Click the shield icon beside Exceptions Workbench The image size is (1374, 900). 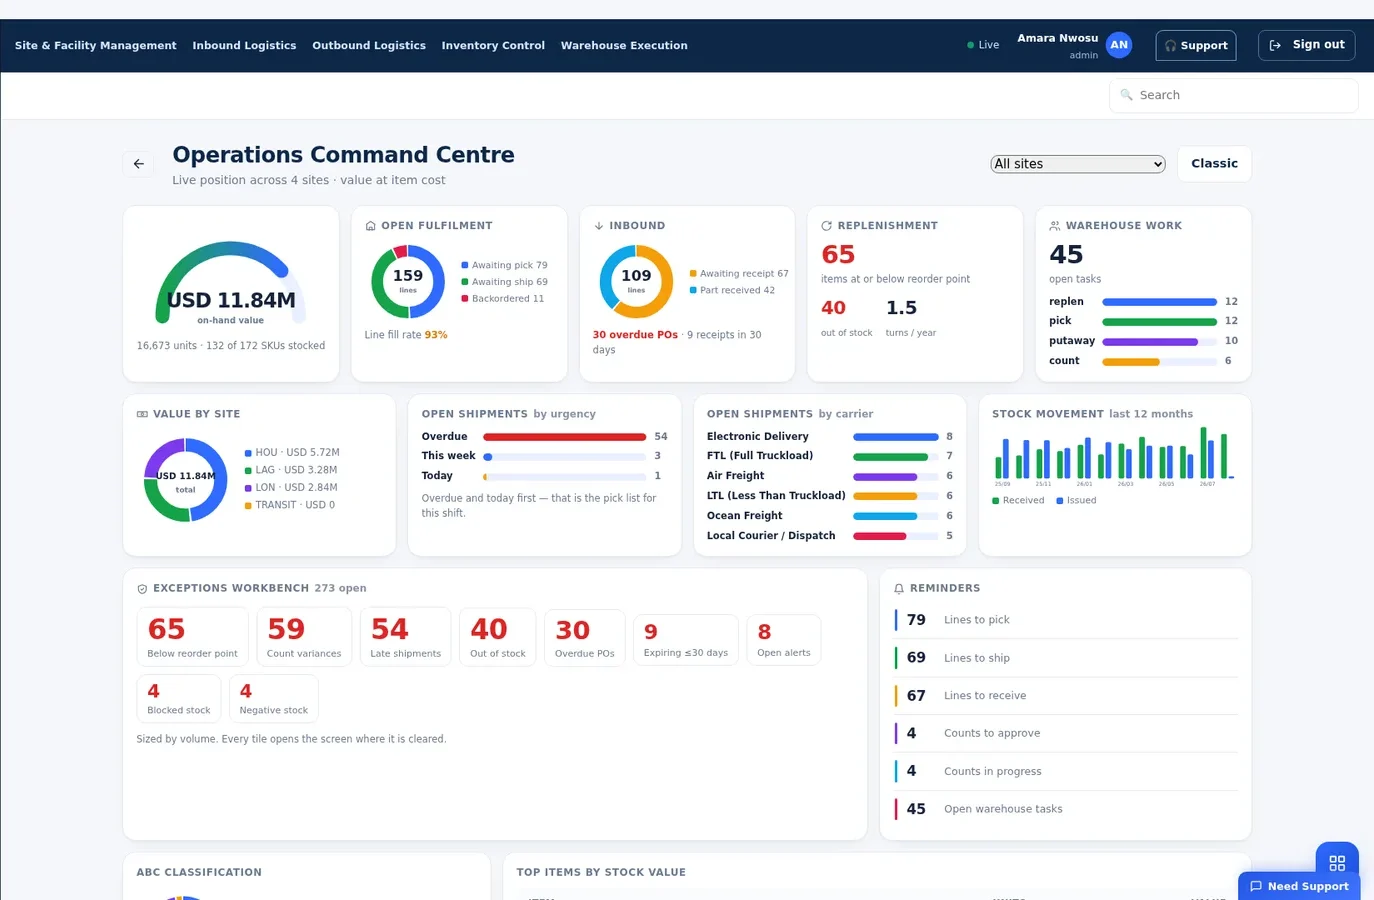[x=142, y=589]
